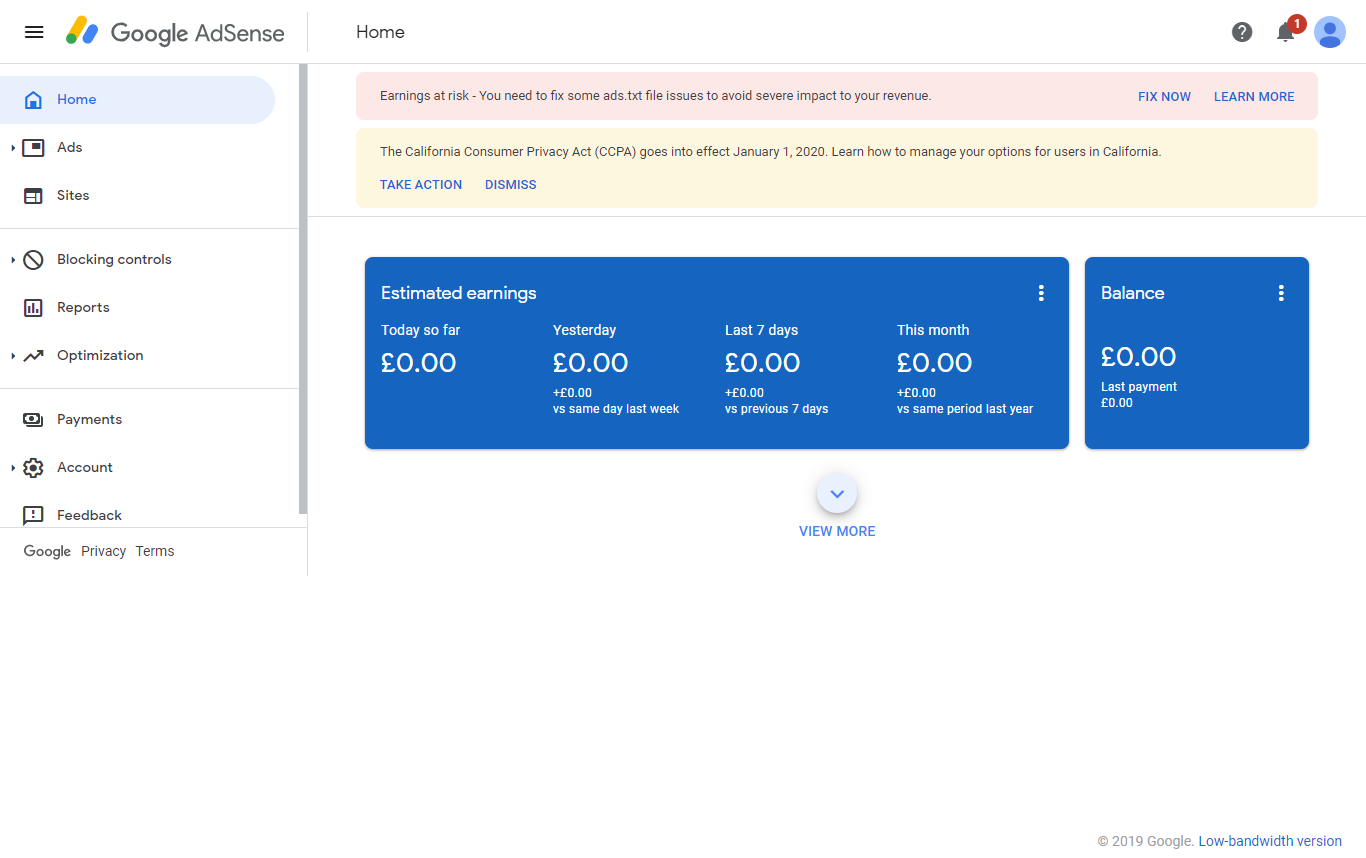This screenshot has height=858, width=1366.
Task: Open Estimated earnings card options menu
Action: (x=1041, y=293)
